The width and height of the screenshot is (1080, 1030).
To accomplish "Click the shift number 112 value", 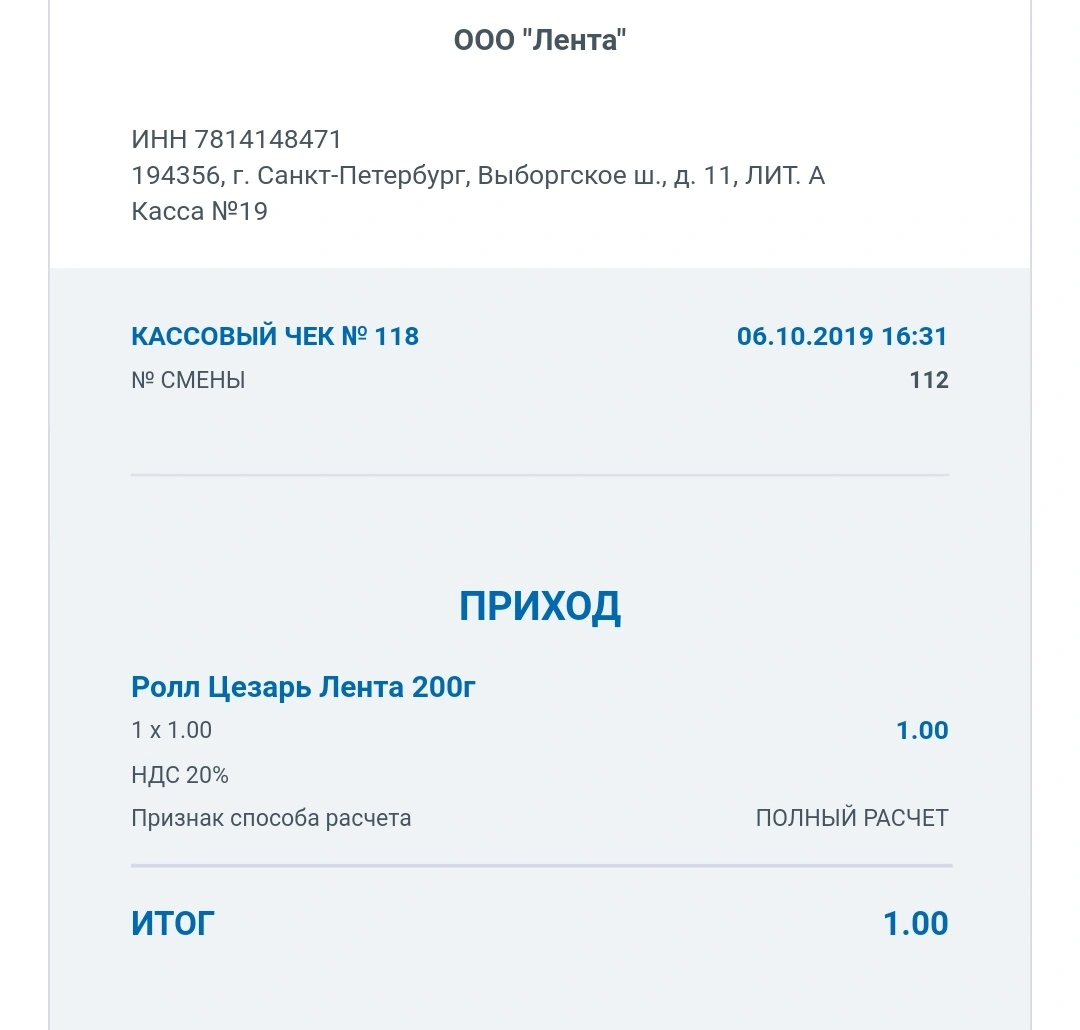I will click(929, 380).
